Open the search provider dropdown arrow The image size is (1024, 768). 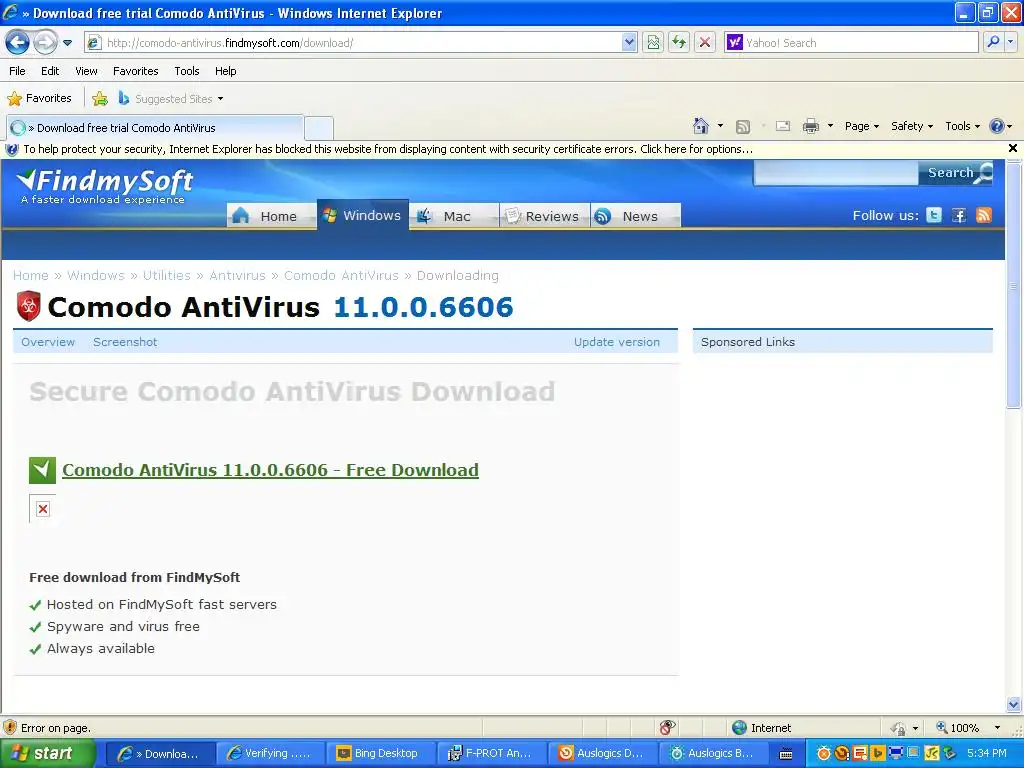click(1010, 42)
